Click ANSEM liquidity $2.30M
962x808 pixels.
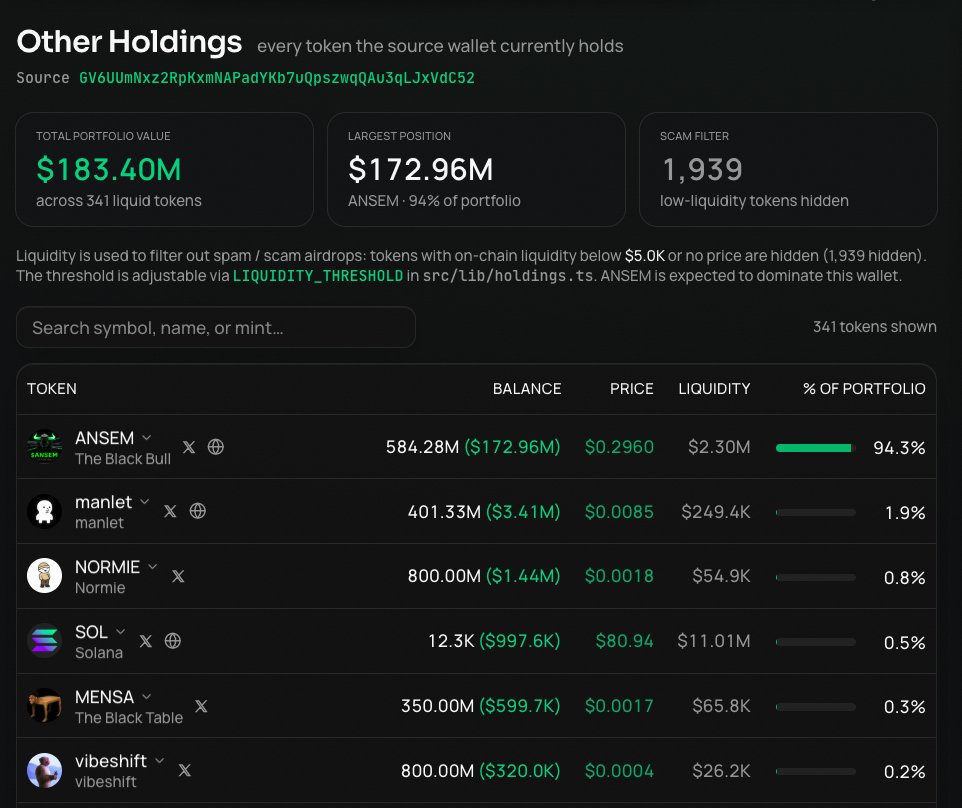tap(719, 447)
